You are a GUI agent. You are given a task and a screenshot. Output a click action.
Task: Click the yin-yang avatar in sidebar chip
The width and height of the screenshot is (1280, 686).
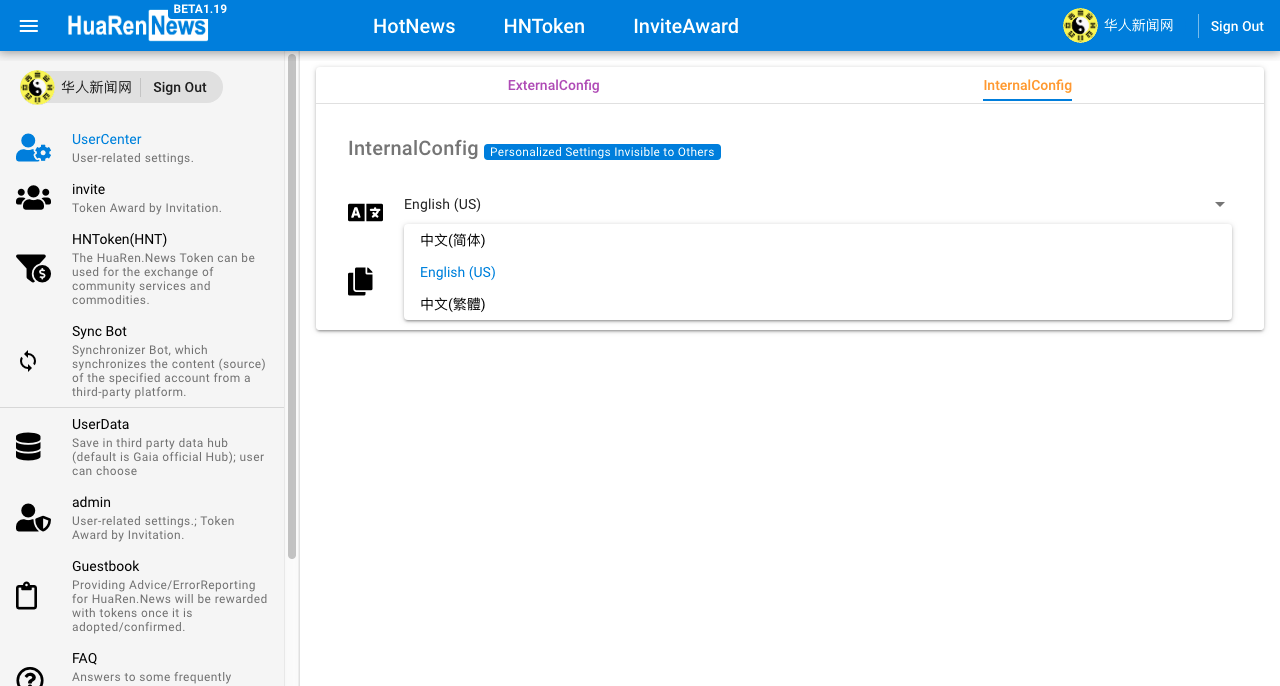tap(37, 87)
